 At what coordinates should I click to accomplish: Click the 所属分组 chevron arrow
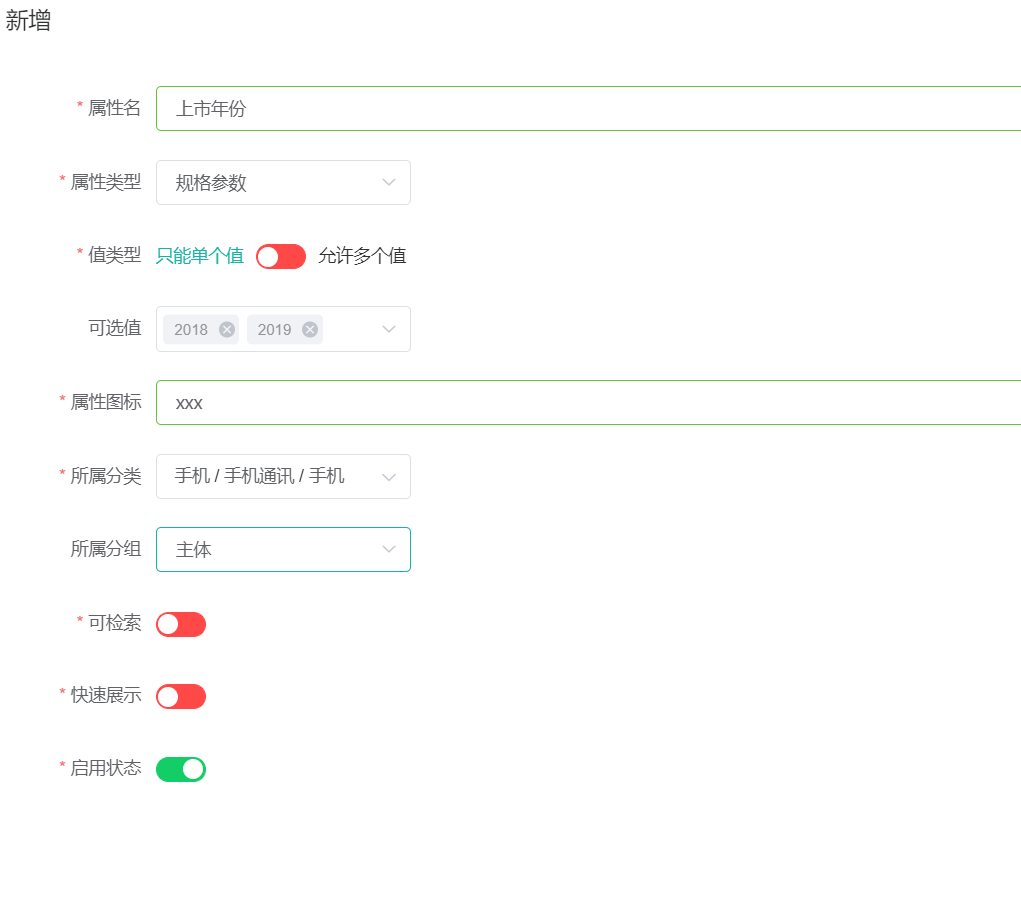coord(389,549)
